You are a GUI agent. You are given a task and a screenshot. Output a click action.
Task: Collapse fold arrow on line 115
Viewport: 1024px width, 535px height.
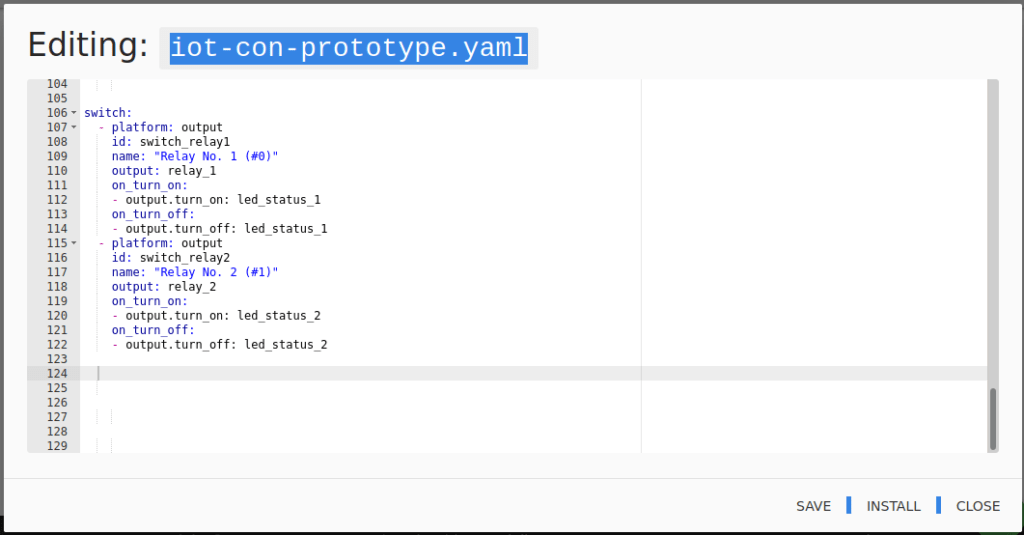(x=74, y=243)
